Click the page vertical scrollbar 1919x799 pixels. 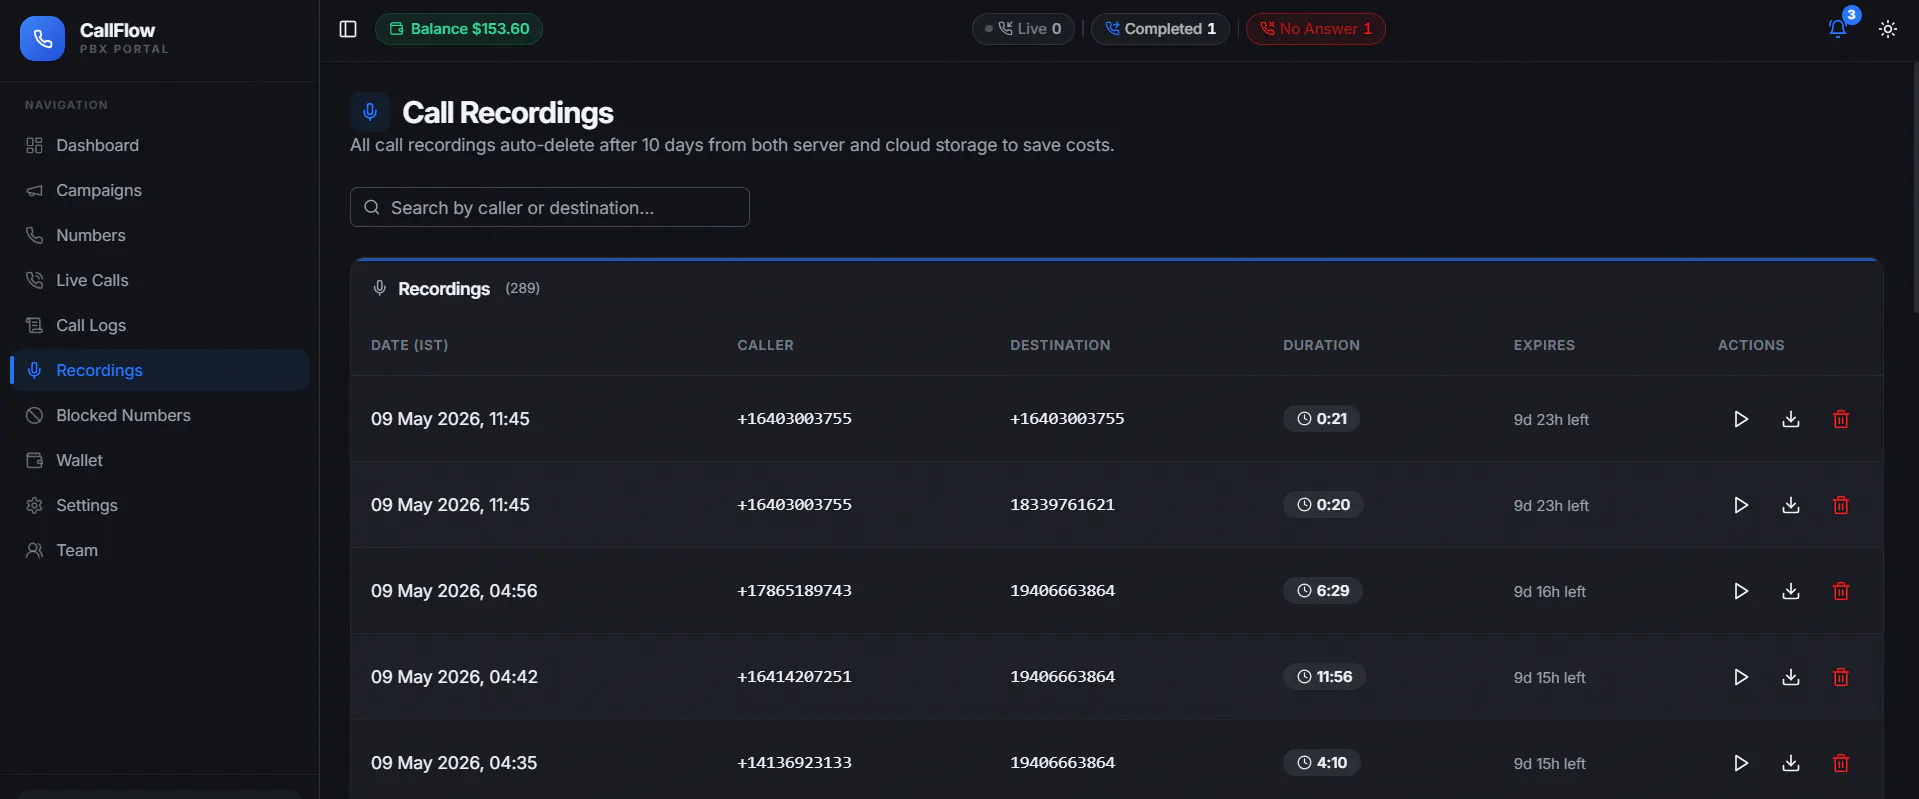pos(1914,190)
